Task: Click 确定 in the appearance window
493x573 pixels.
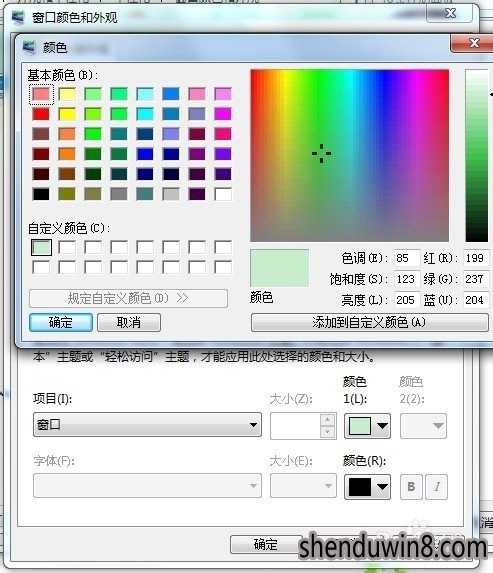Action: point(266,544)
